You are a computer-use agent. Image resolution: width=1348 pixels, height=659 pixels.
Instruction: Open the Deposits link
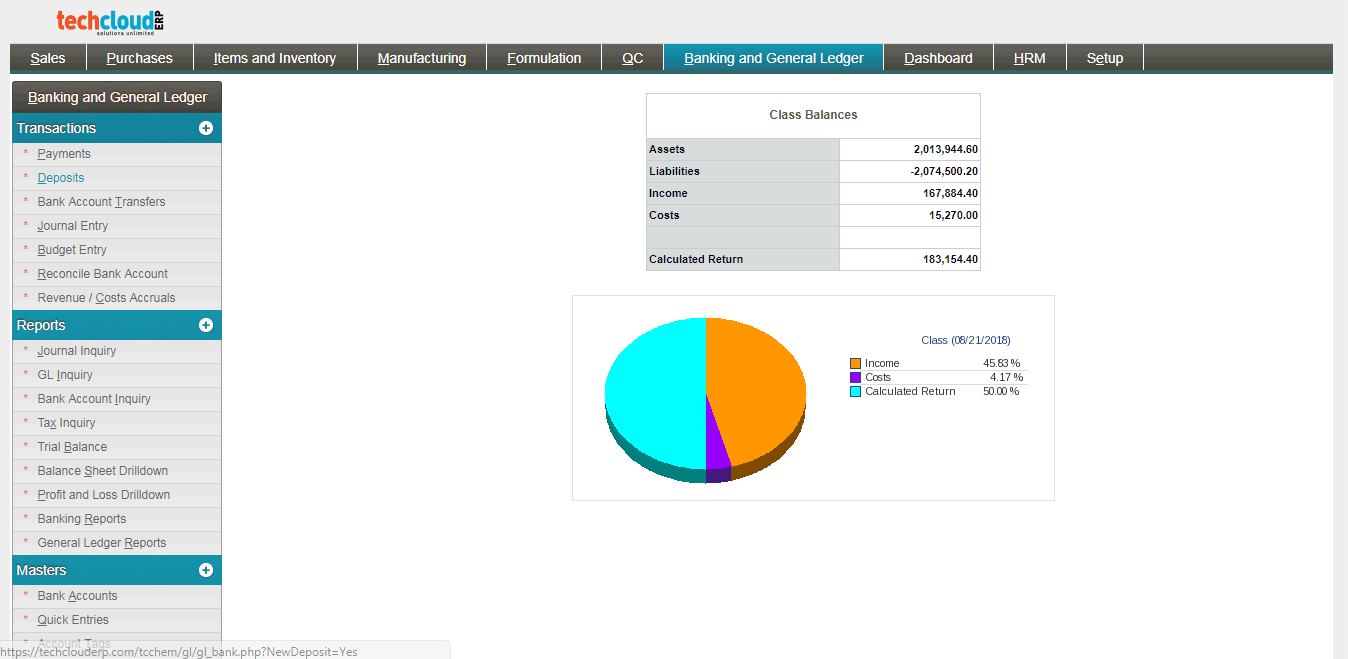point(61,178)
